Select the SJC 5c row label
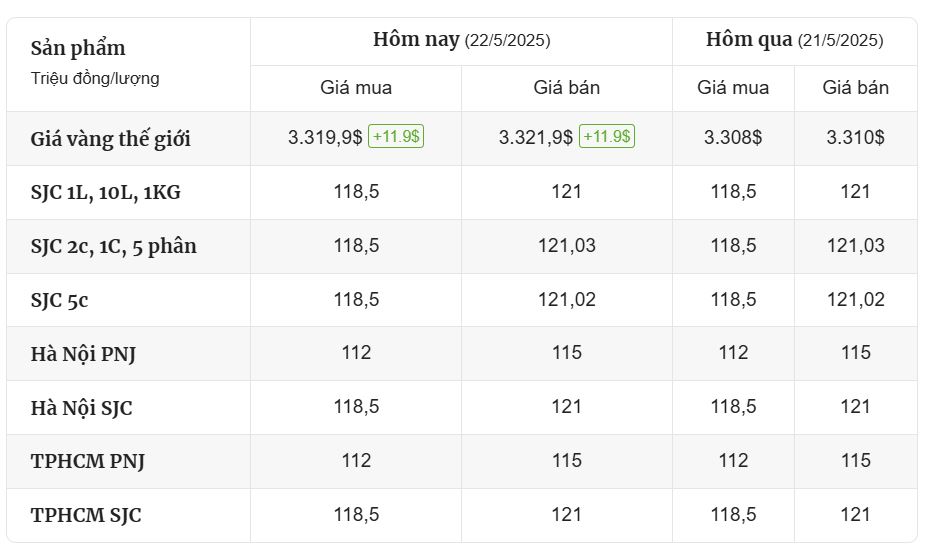 click(59, 300)
